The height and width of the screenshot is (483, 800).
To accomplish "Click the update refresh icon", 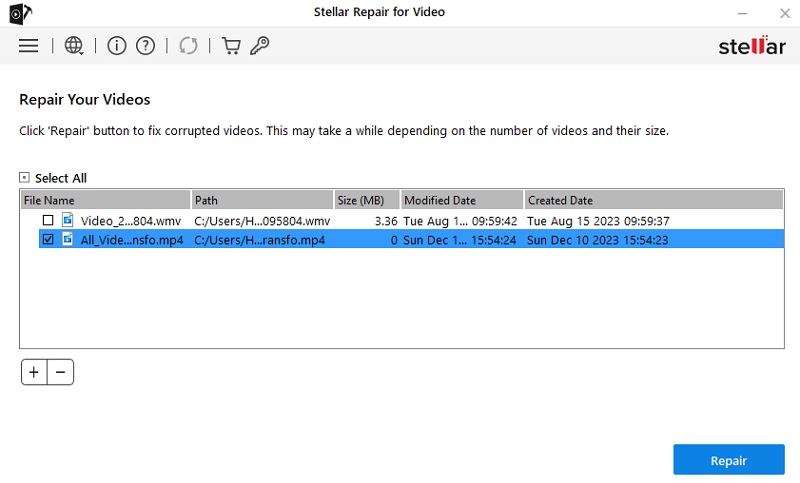I will tap(188, 46).
